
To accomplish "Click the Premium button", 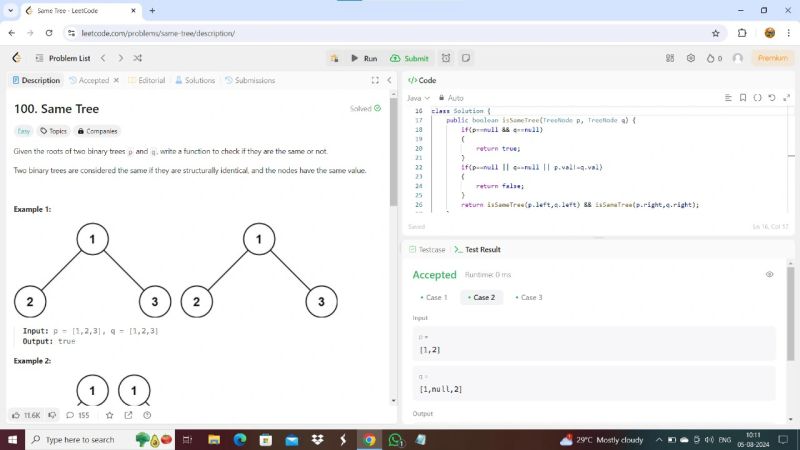I will [x=772, y=58].
